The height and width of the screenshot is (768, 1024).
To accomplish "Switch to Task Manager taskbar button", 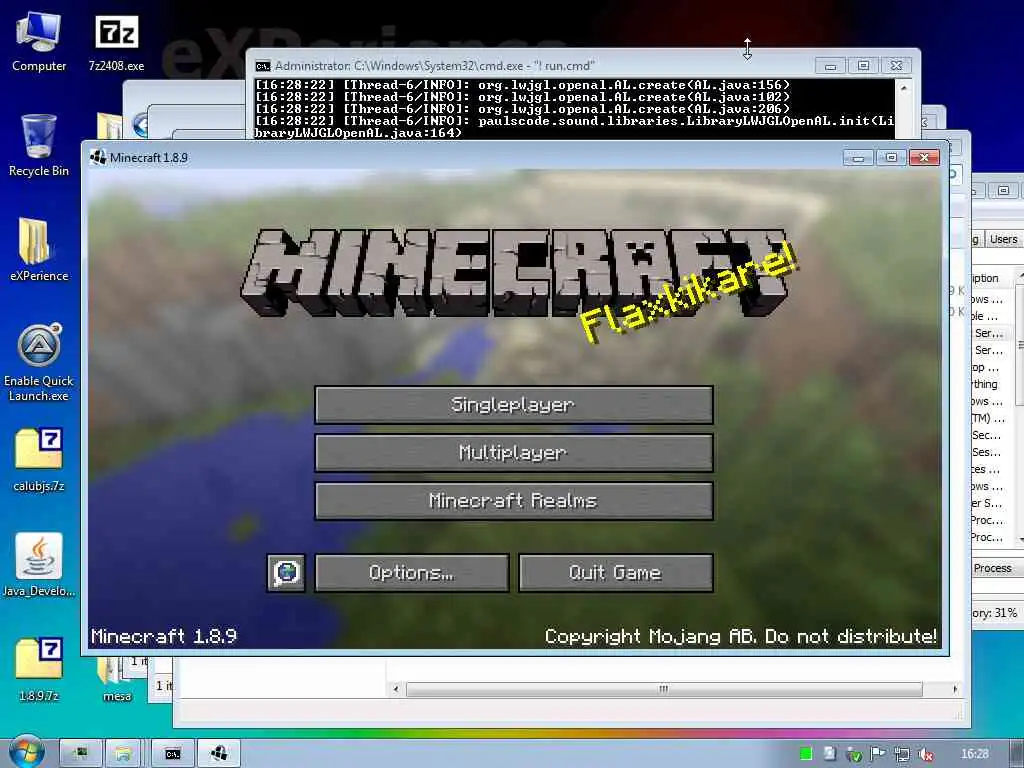I will [x=81, y=754].
